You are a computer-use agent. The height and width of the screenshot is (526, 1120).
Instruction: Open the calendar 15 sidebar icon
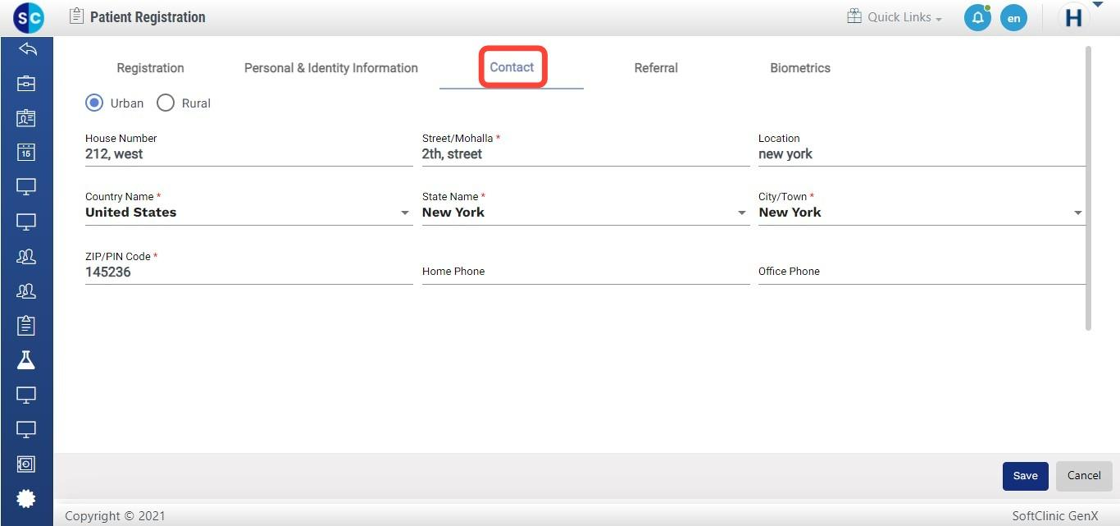(26, 152)
